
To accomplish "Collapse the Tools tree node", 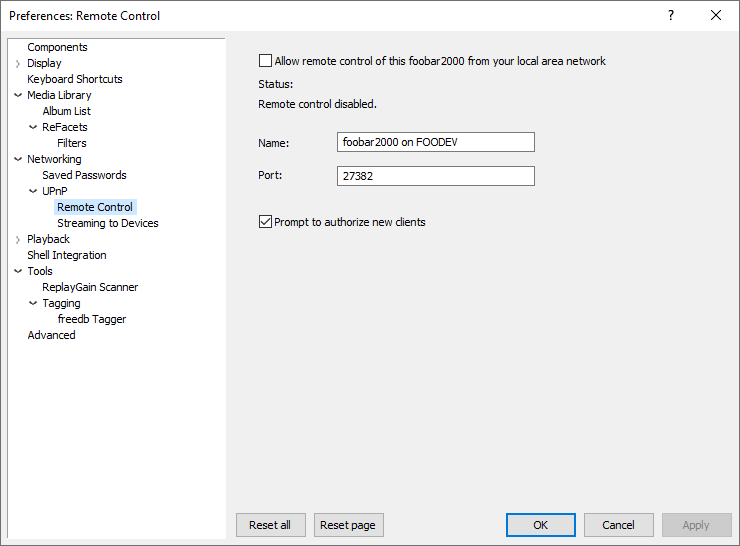I will [18, 272].
